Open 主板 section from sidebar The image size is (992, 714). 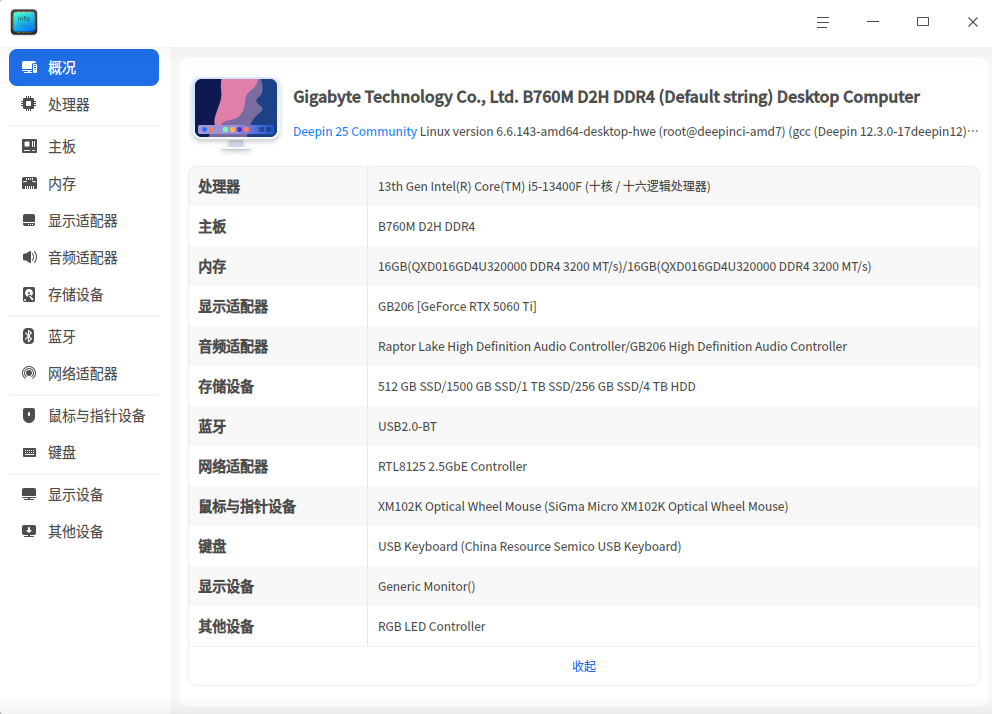tap(62, 147)
